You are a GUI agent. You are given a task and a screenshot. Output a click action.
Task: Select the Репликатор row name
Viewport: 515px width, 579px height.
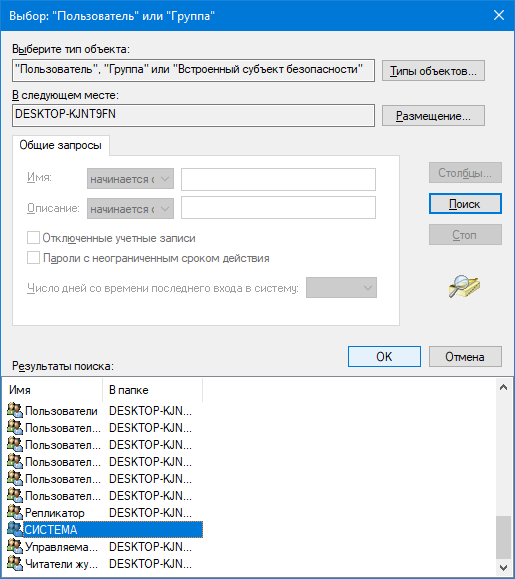pos(55,513)
